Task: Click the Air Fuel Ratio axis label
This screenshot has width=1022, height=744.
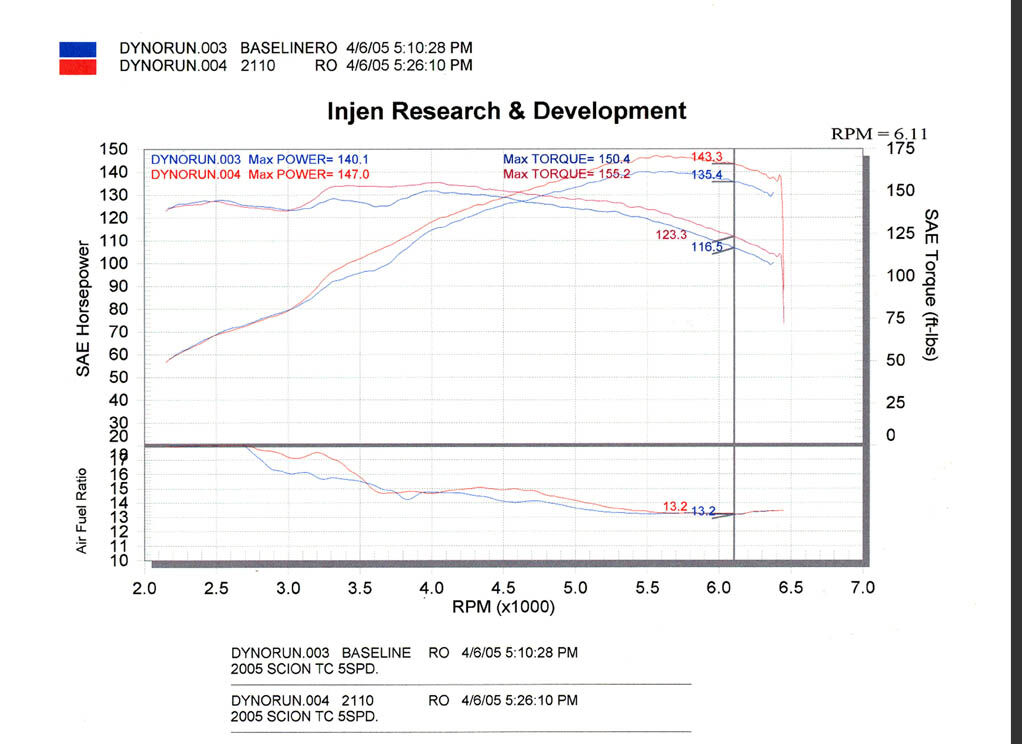Action: (81, 511)
